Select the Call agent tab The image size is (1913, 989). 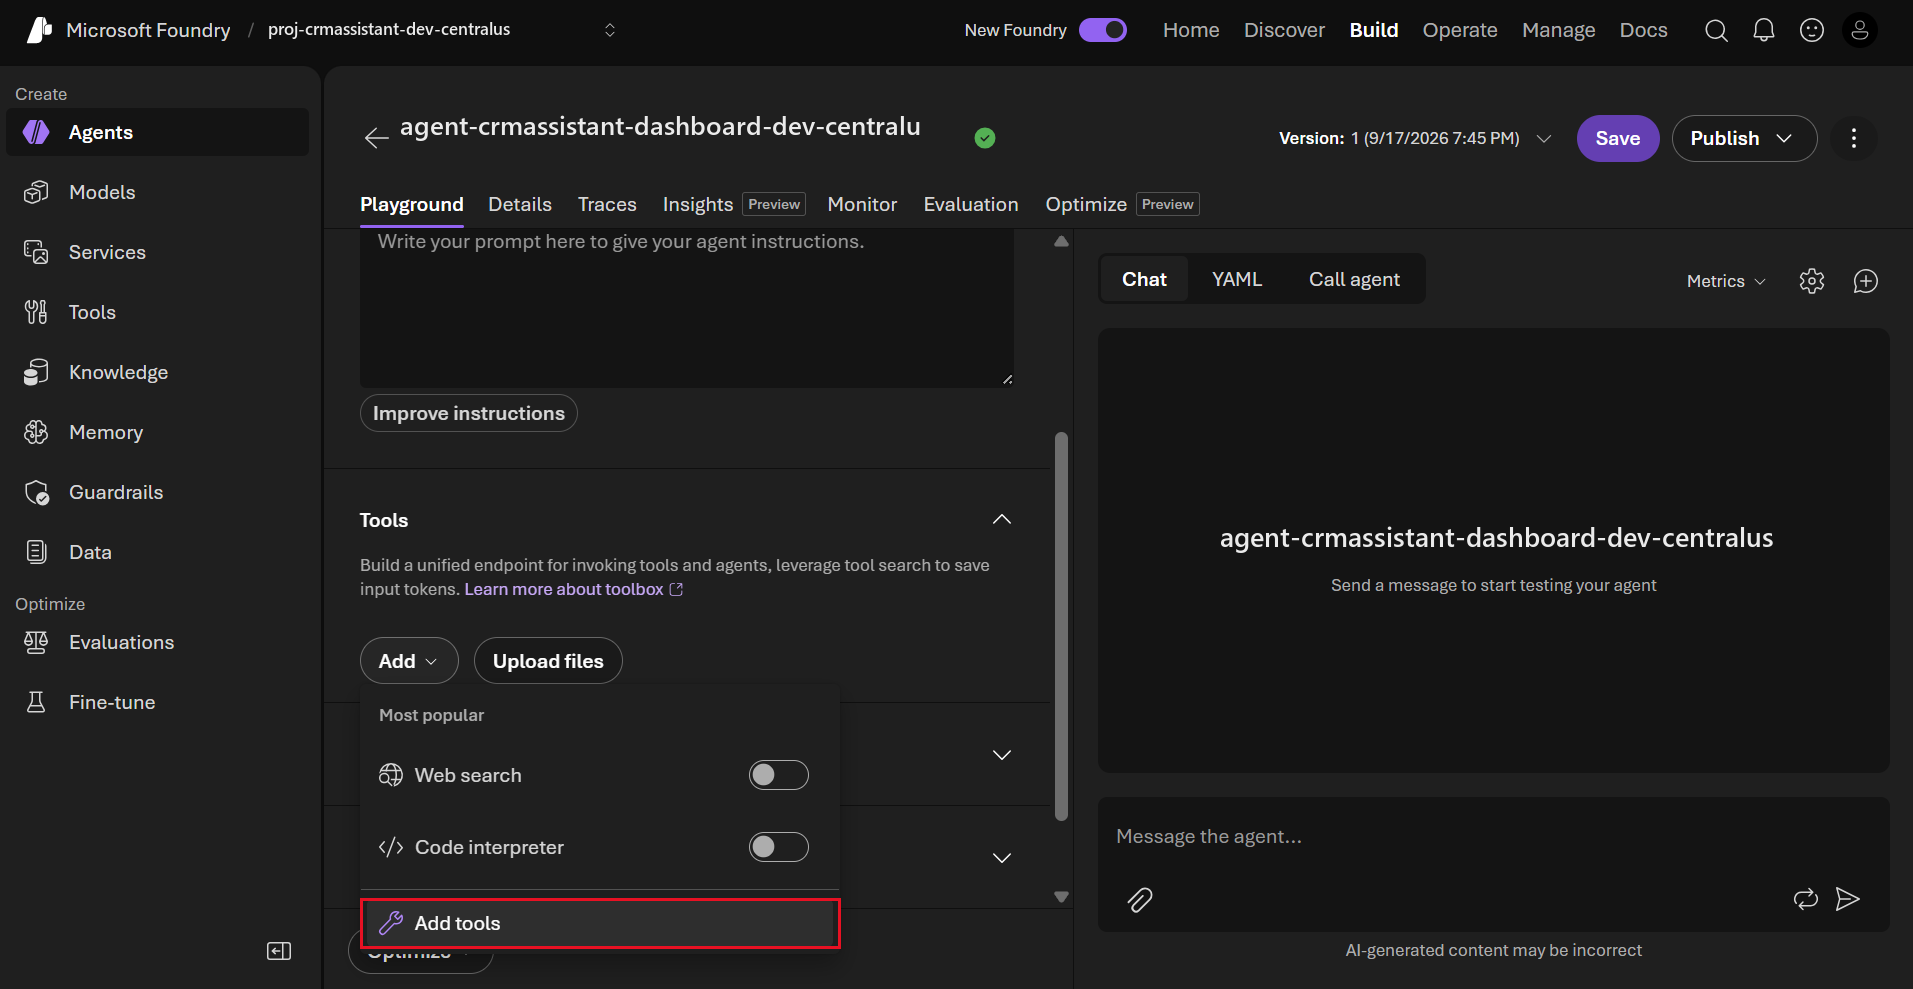click(x=1354, y=279)
